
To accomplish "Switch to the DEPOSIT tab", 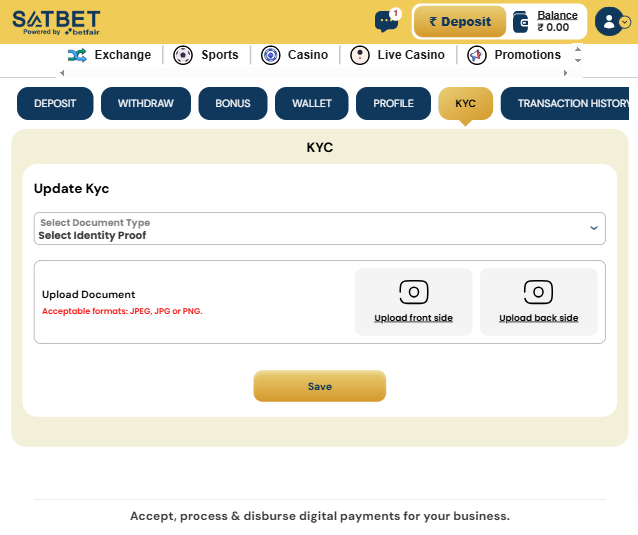I will (55, 103).
